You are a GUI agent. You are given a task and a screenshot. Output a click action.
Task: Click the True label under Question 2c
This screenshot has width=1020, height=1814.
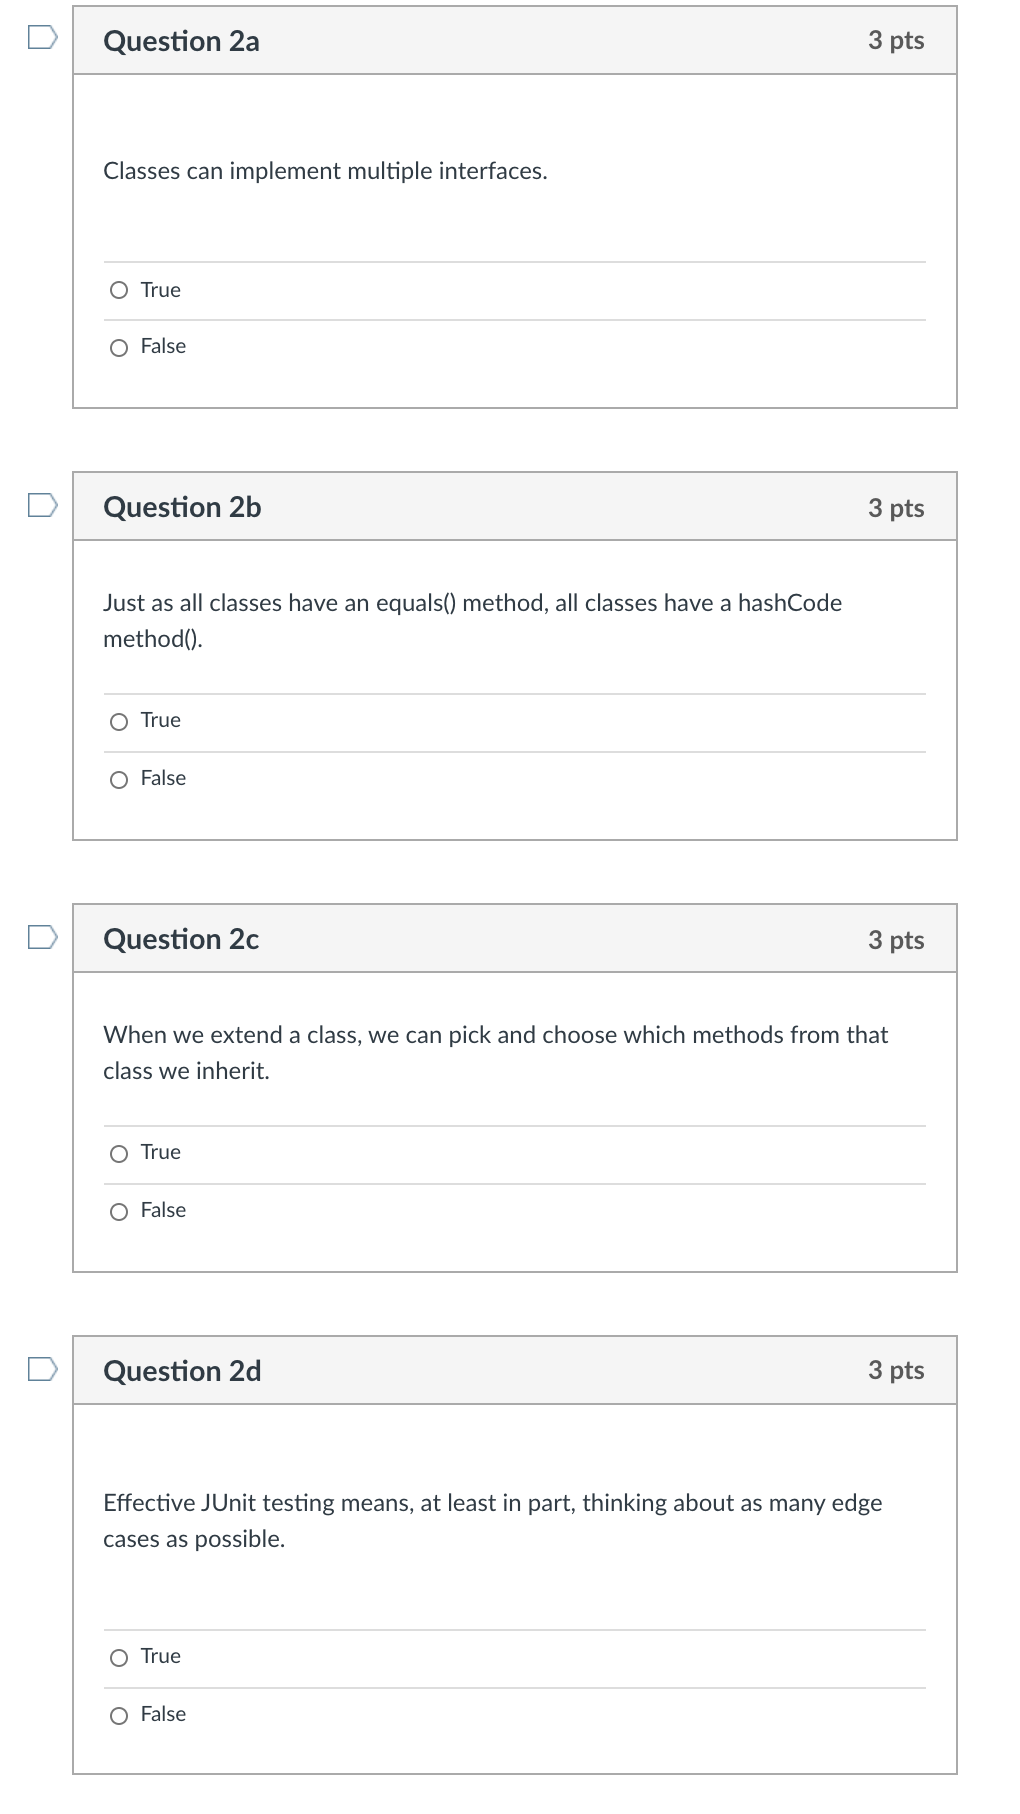click(x=160, y=1152)
